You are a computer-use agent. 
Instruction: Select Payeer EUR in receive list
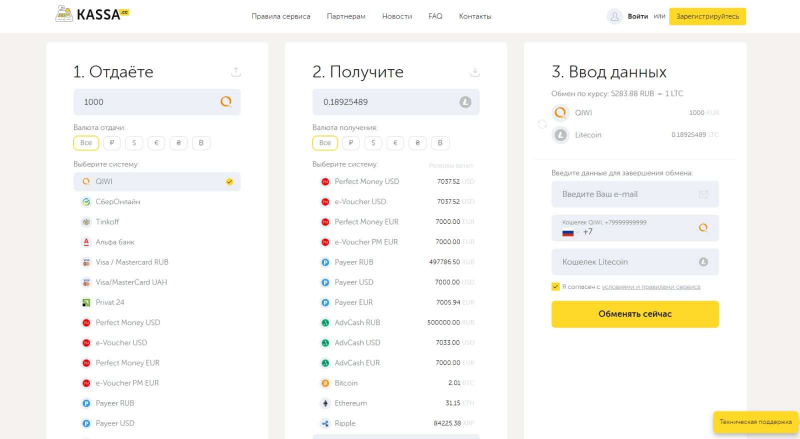[x=395, y=302]
